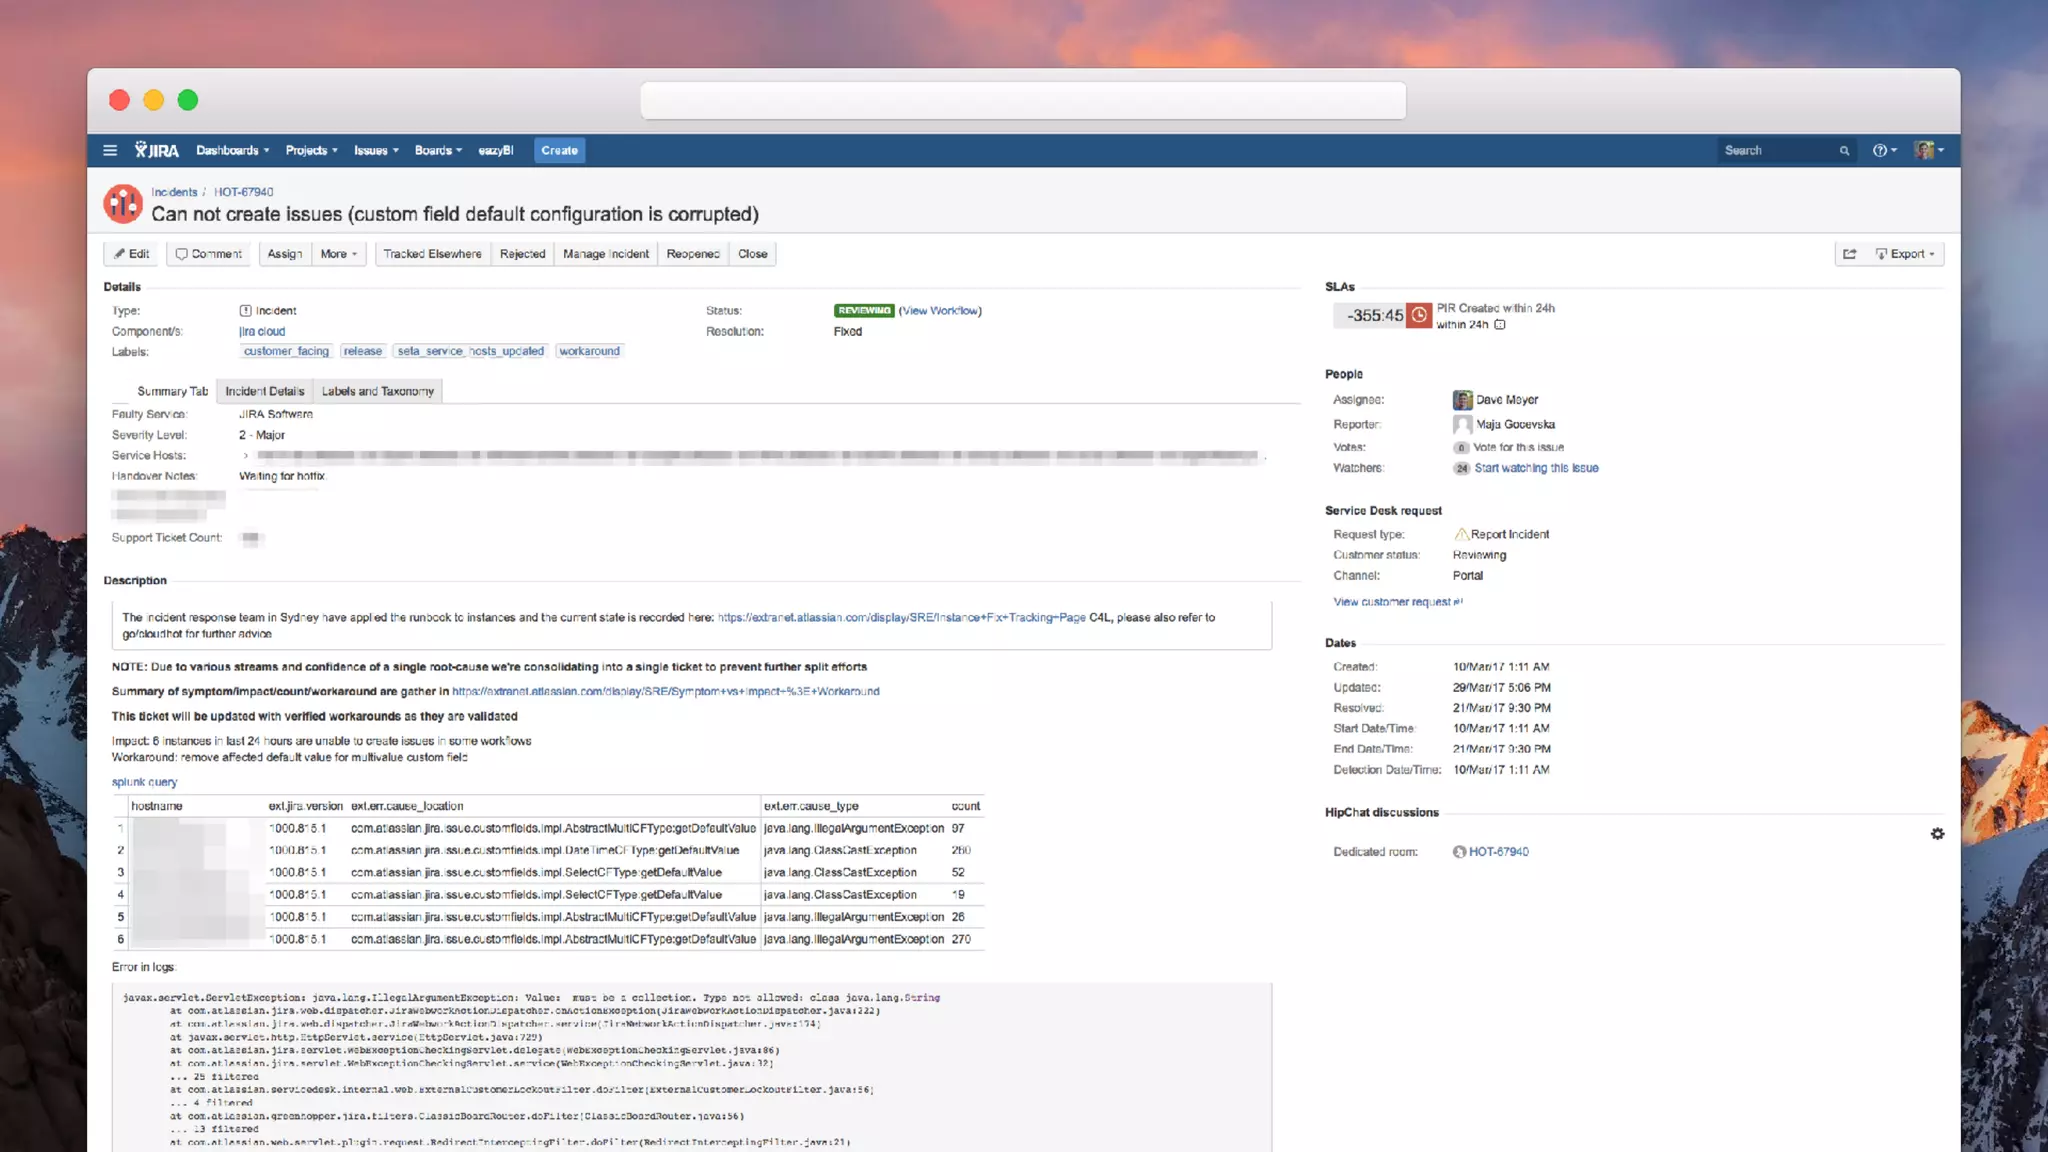The image size is (2048, 1152).
Task: Click the JIRA logo
Action: pos(157,150)
